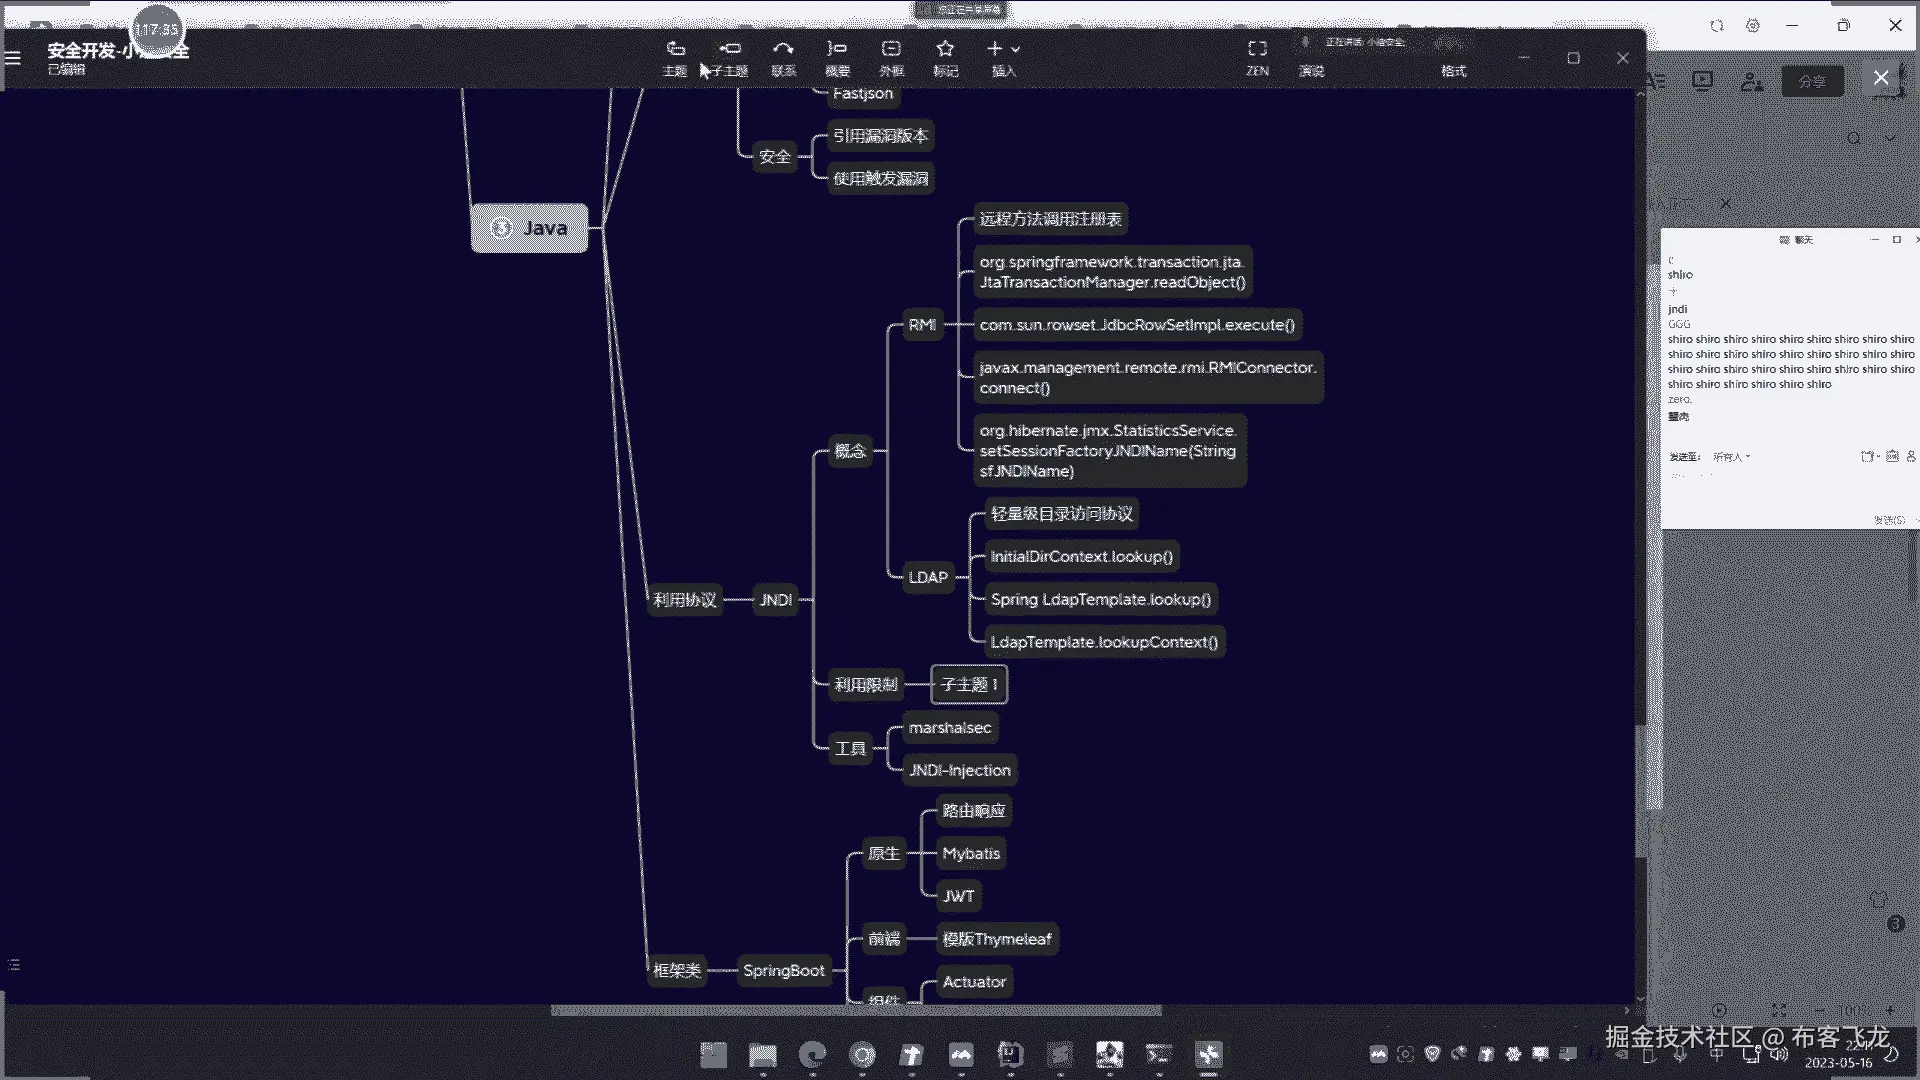Add a boundary with 外框 icon
Screen dimensions: 1920x1080
point(891,50)
